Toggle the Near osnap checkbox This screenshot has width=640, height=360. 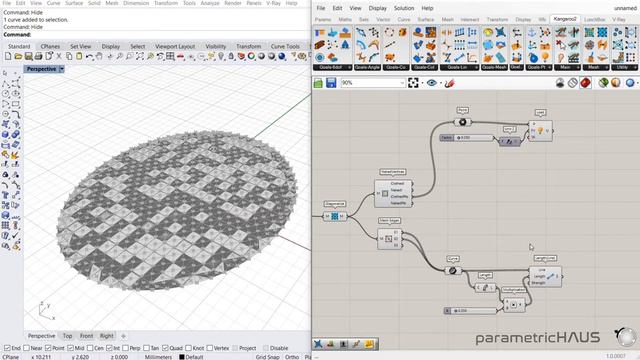click(27, 348)
